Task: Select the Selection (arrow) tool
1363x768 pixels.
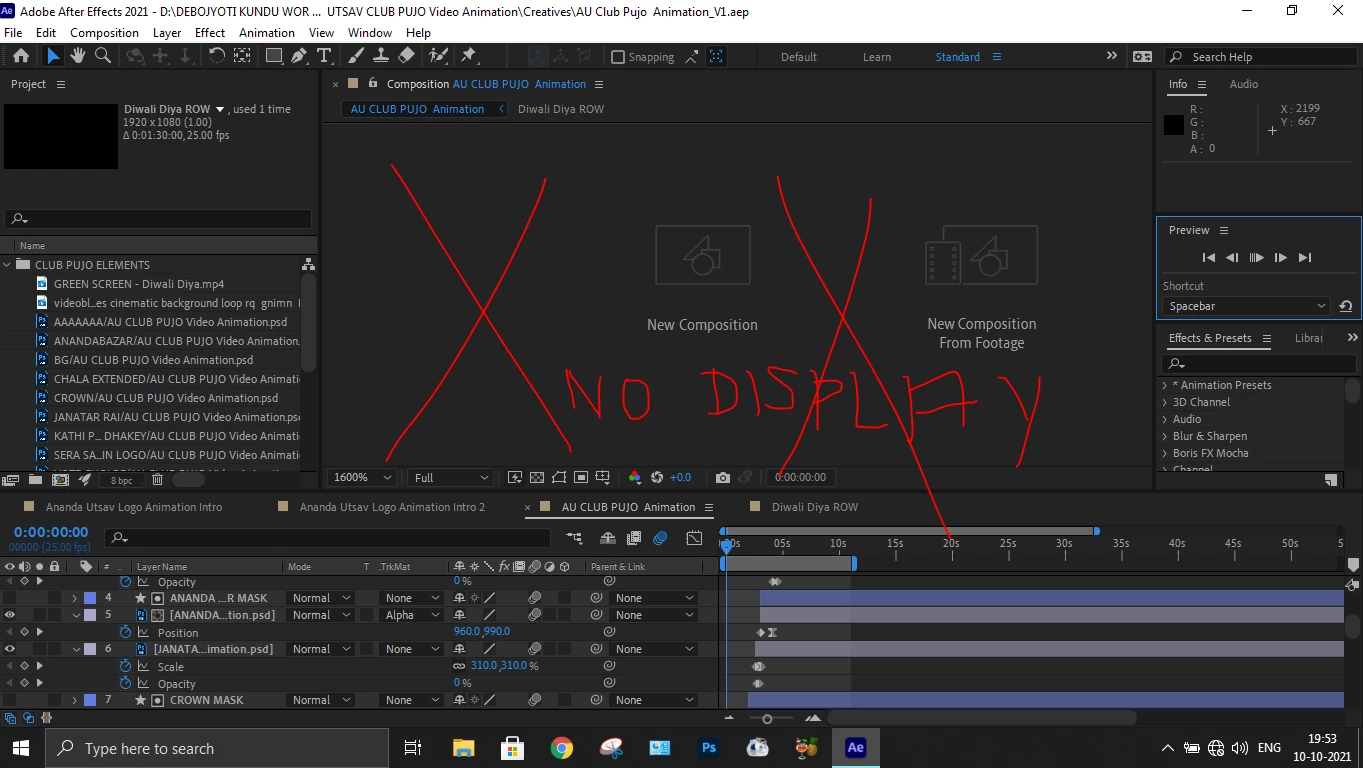Action: tap(54, 56)
